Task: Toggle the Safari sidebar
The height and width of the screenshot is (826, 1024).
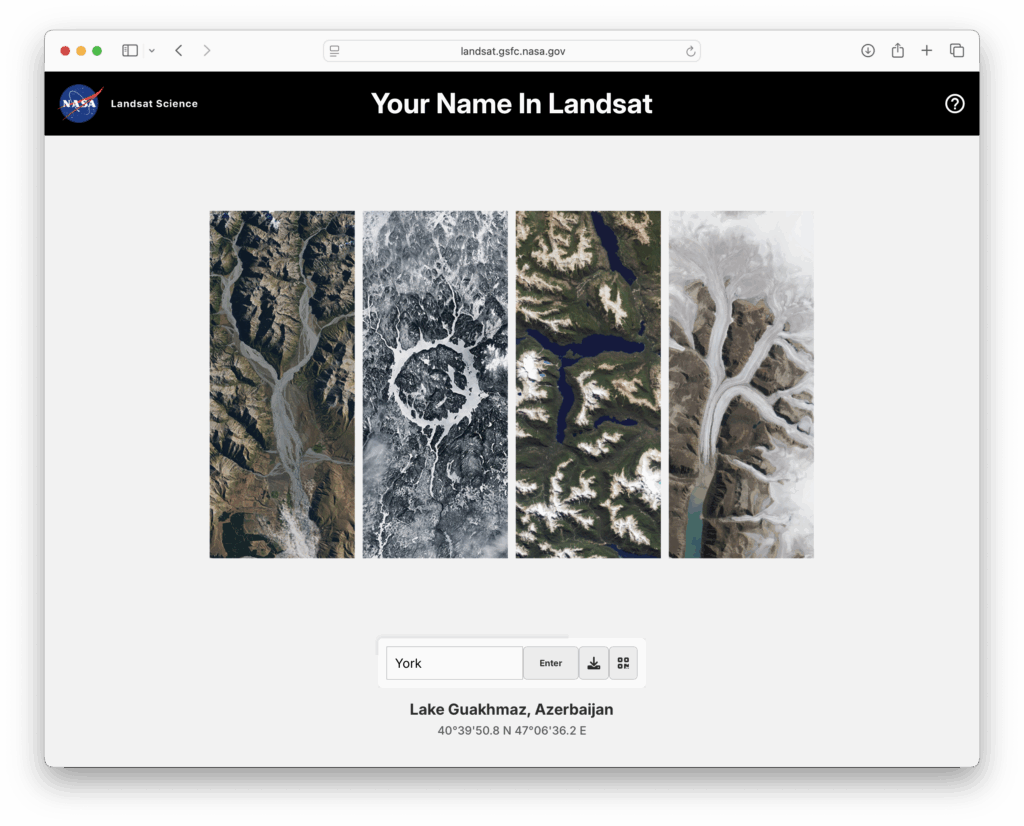Action: (130, 50)
